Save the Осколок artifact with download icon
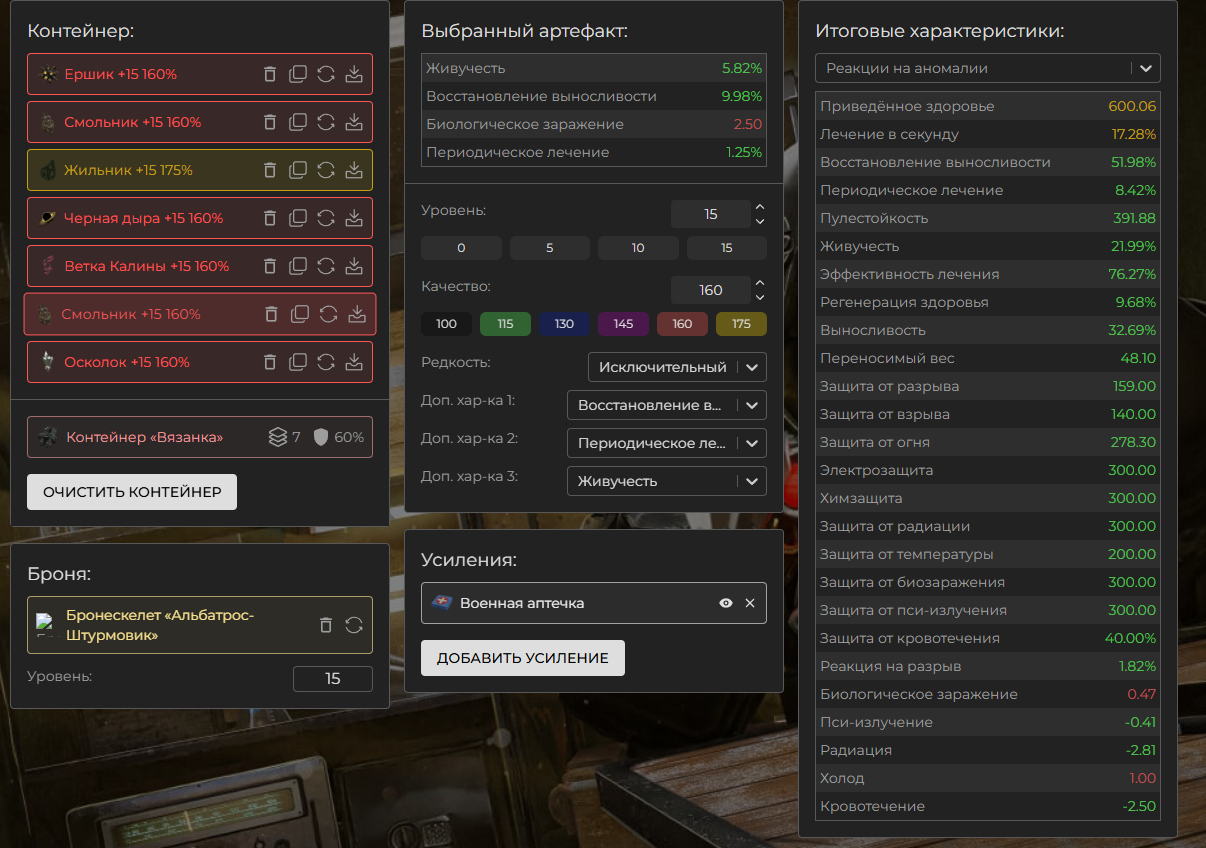1206x848 pixels. point(353,362)
